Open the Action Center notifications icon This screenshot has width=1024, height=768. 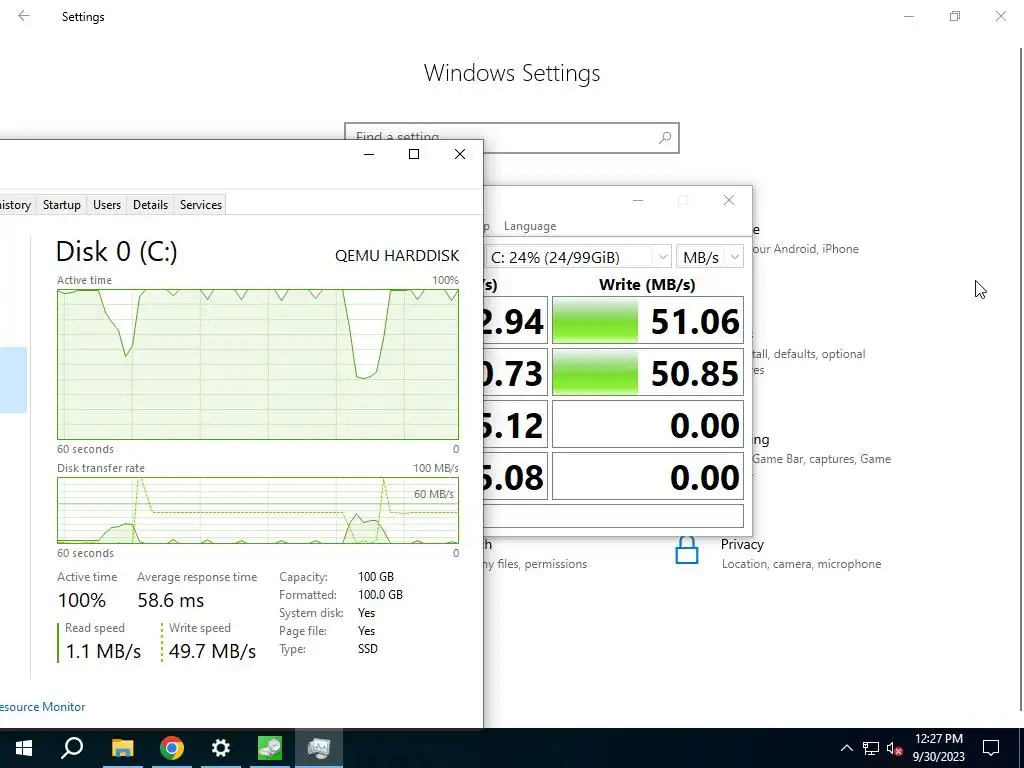point(991,748)
